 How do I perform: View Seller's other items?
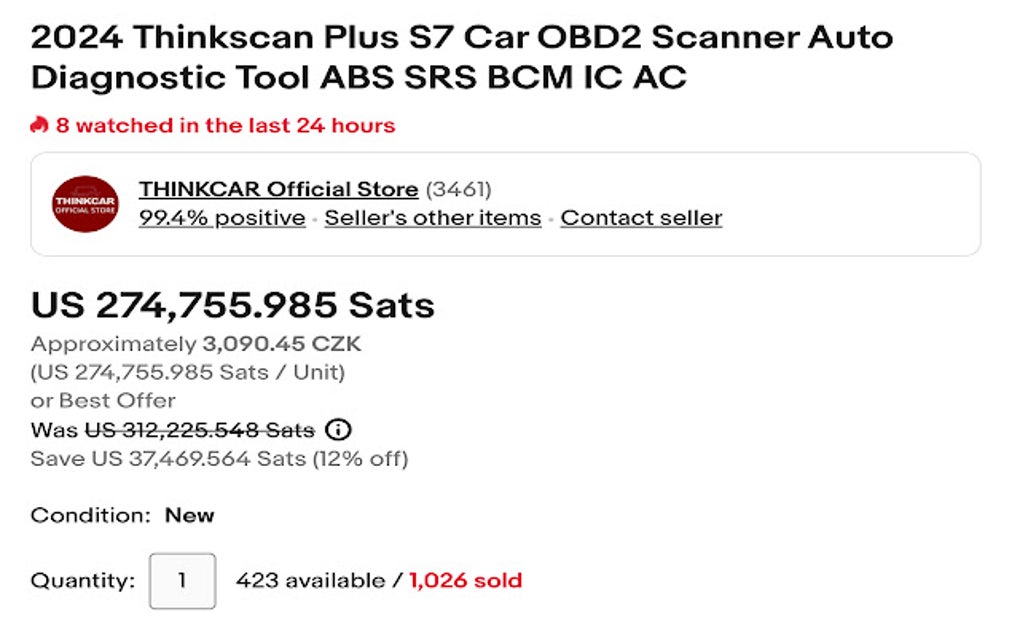coord(432,218)
